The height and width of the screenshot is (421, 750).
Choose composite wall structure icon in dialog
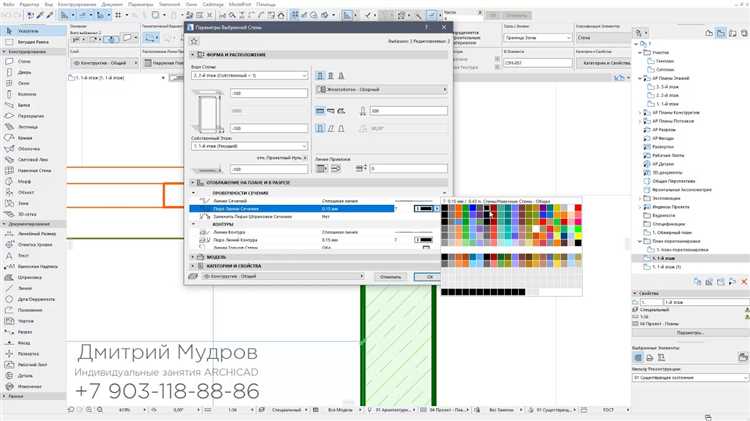point(331,76)
